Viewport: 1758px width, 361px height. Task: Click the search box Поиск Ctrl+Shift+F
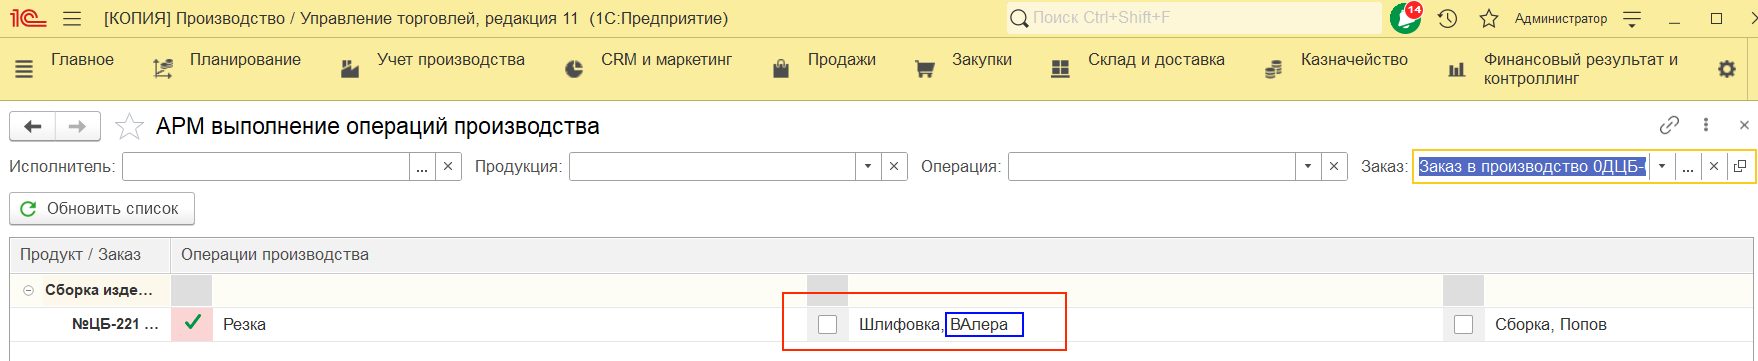[1194, 18]
